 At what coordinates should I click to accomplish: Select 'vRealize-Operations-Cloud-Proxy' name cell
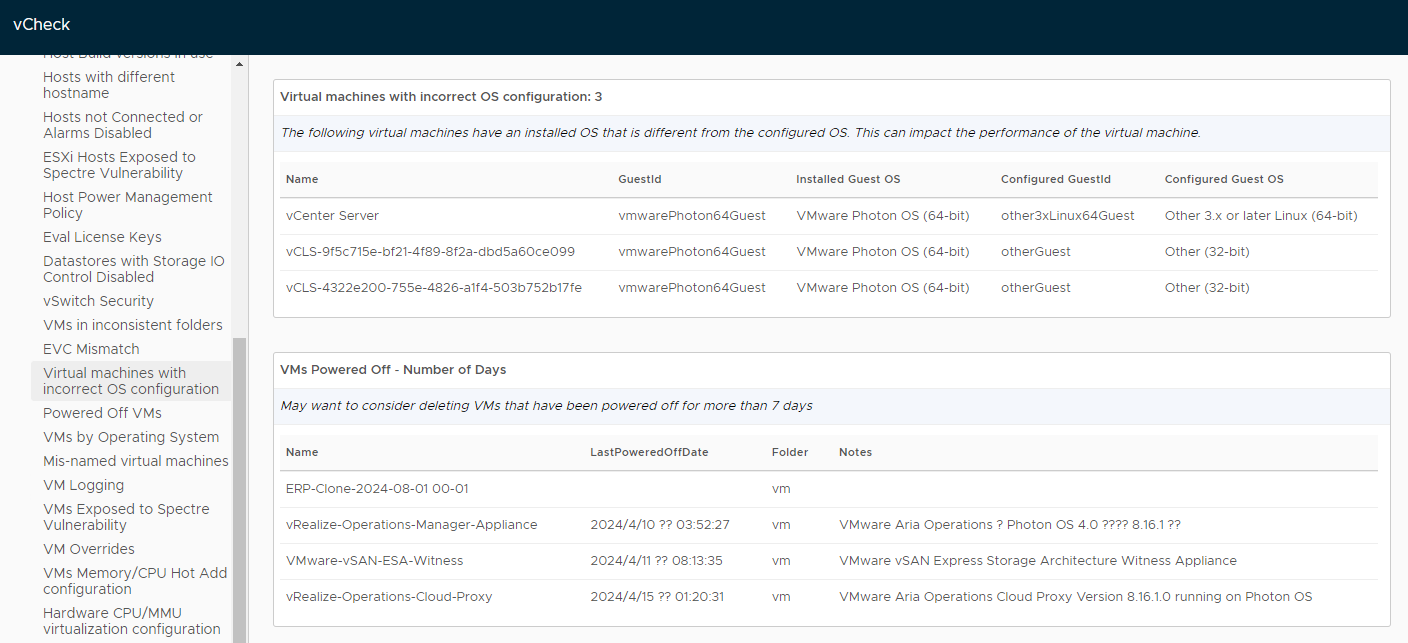click(x=389, y=596)
